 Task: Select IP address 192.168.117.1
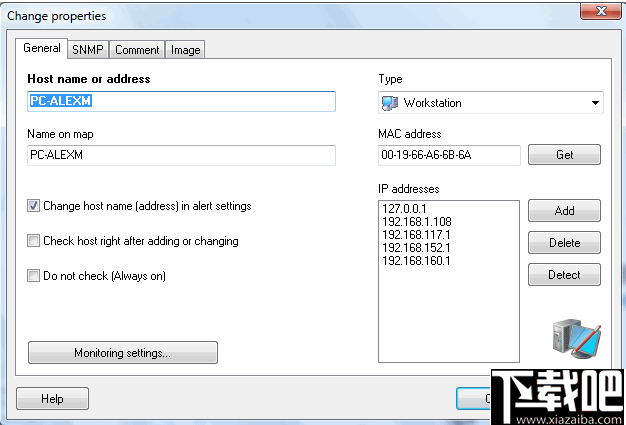(x=416, y=235)
